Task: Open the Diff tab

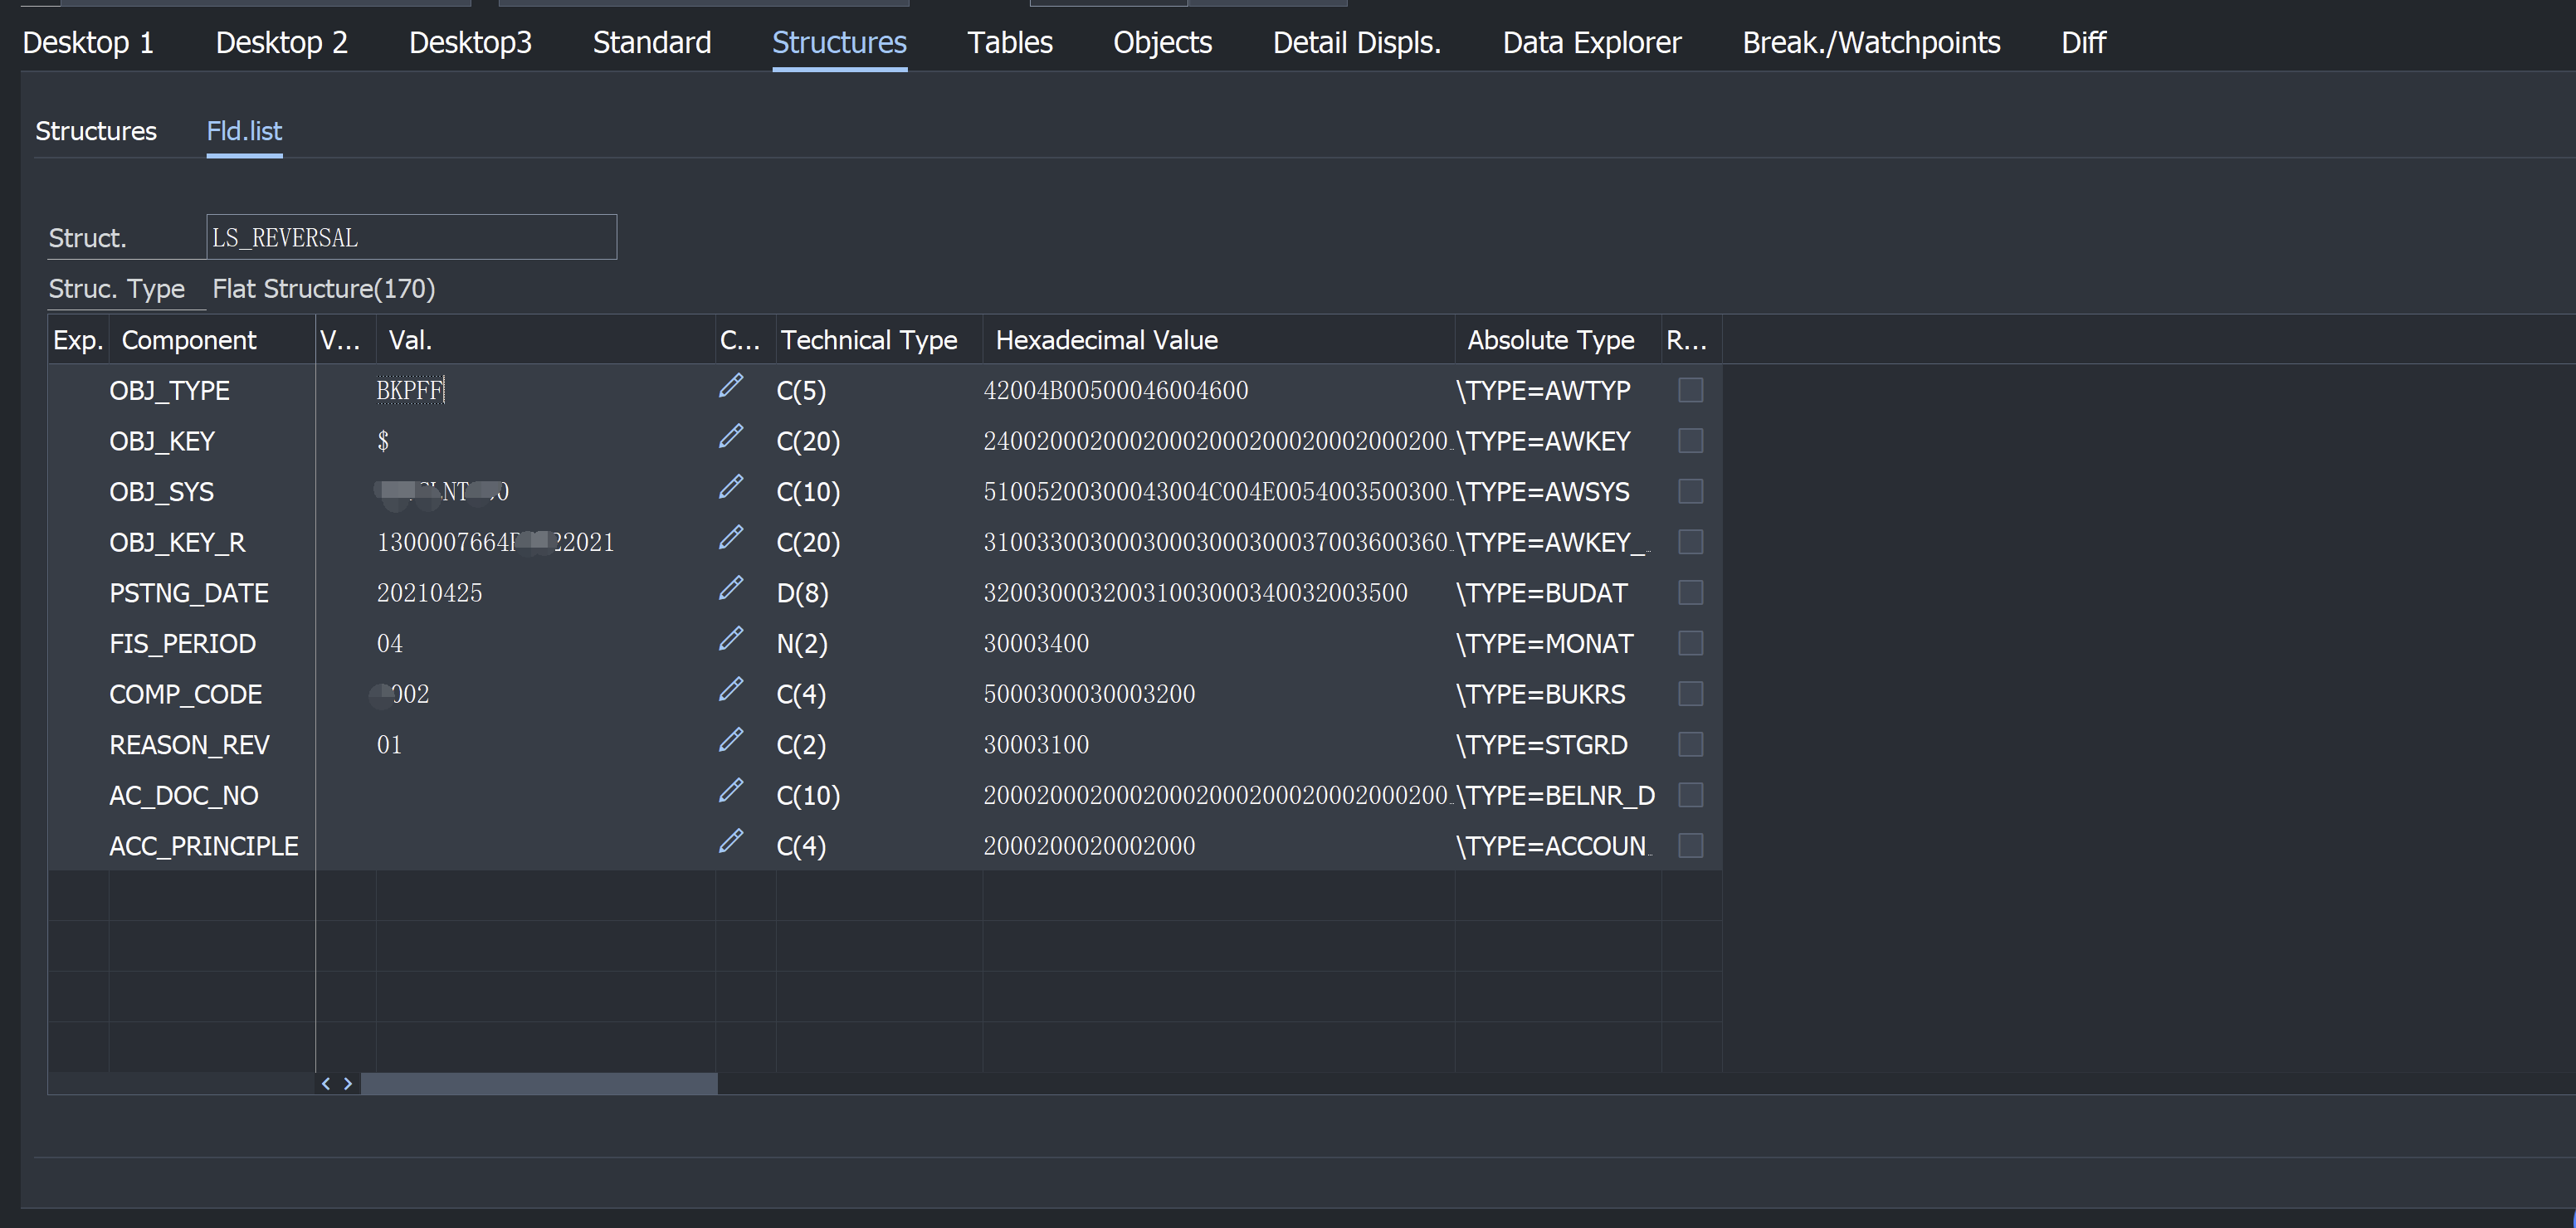Action: [2083, 43]
